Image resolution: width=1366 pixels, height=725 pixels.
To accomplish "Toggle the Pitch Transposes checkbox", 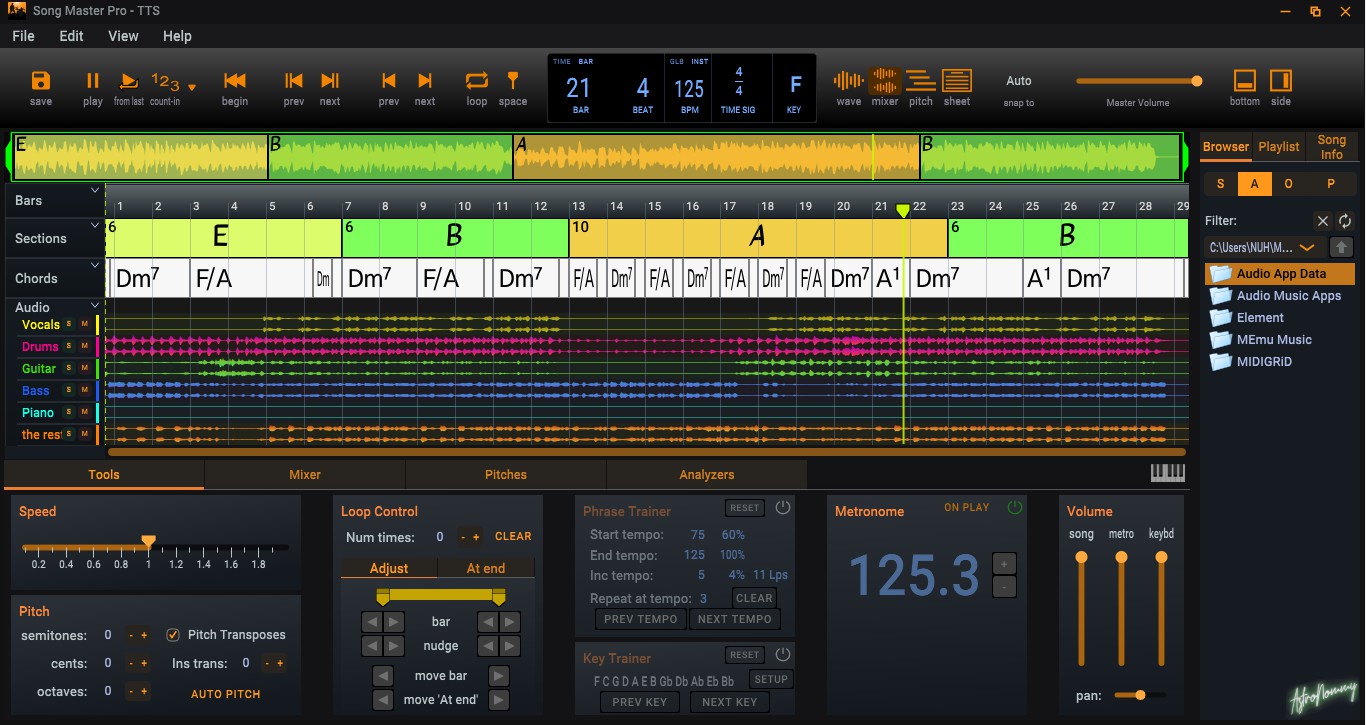I will (x=173, y=635).
